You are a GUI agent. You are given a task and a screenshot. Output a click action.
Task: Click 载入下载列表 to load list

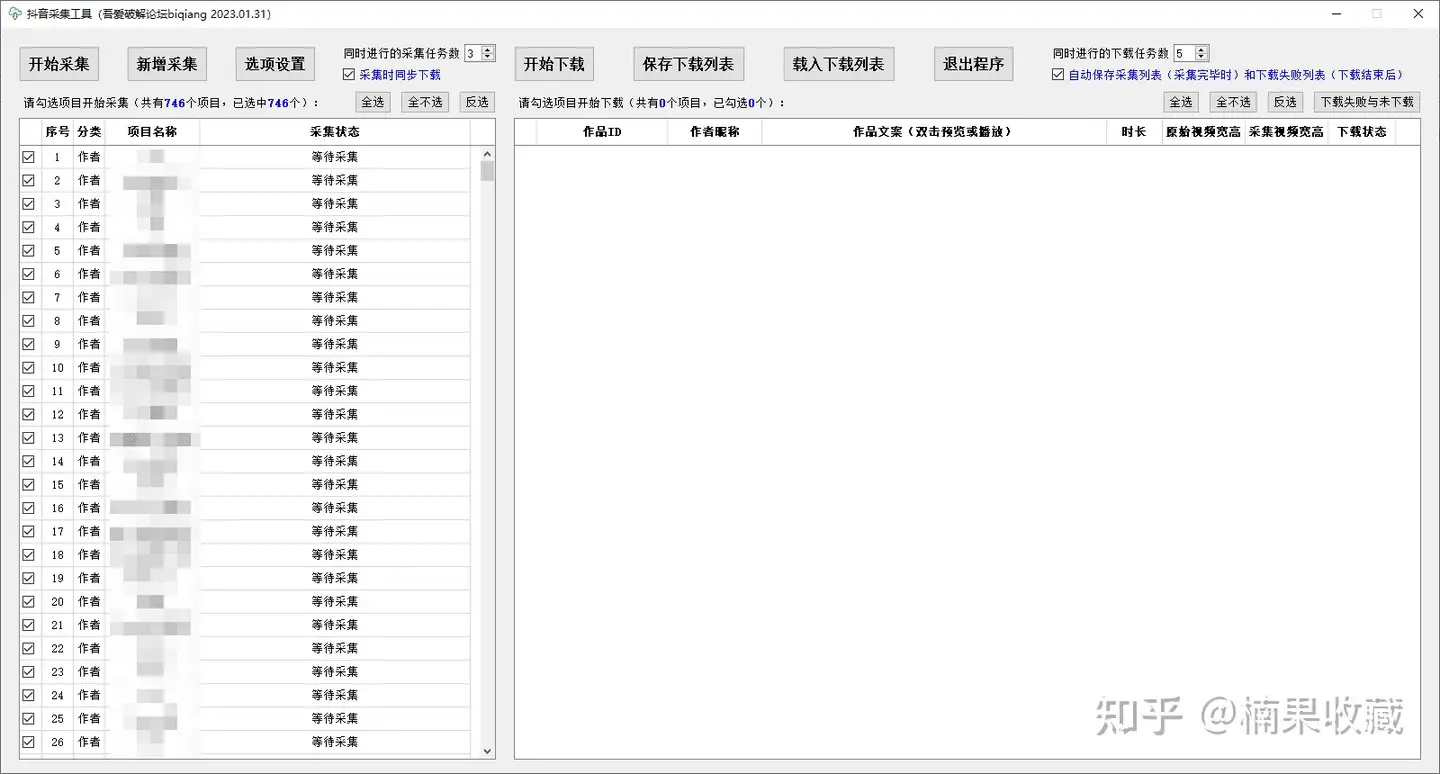(x=838, y=64)
